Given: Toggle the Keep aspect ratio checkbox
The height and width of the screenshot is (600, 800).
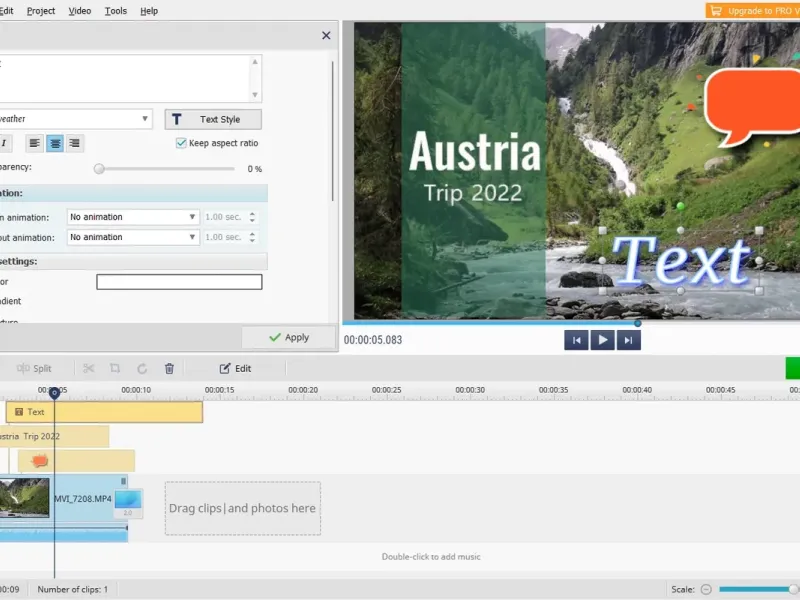Looking at the screenshot, I should click(x=181, y=143).
